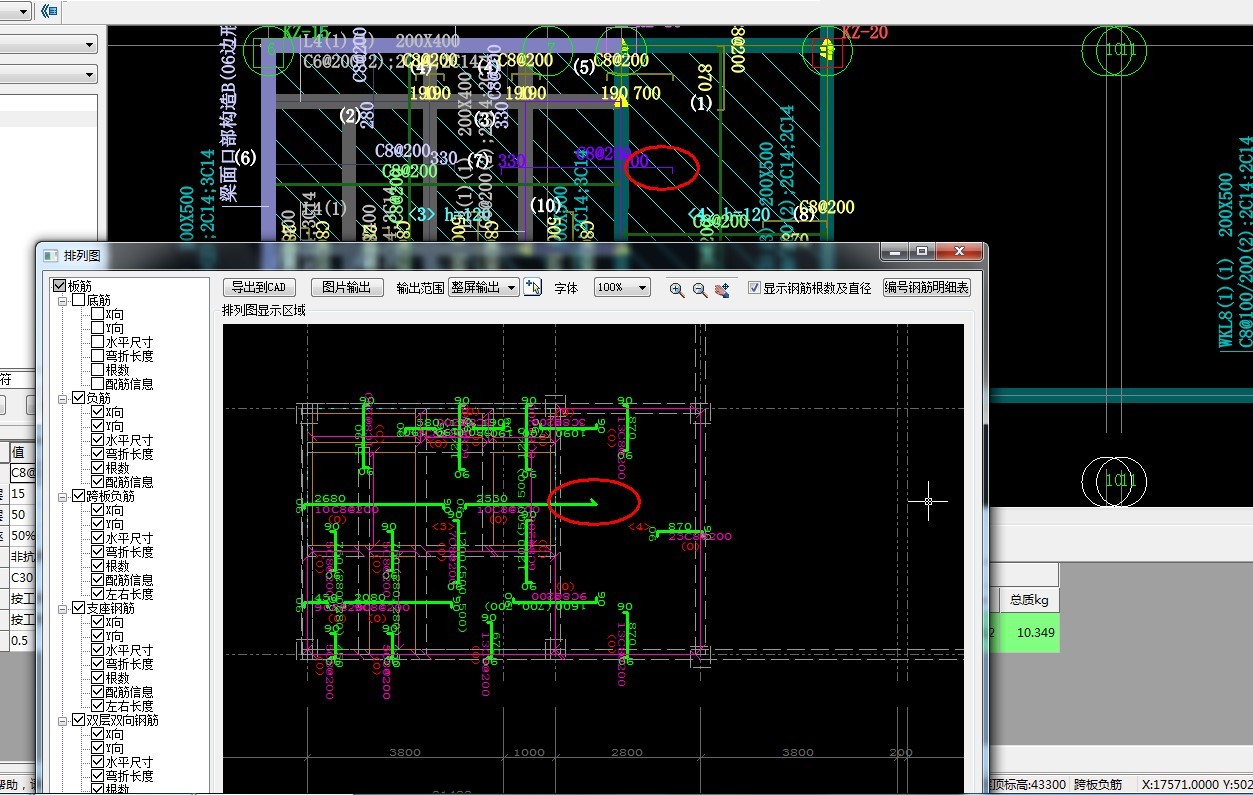Uncheck the 跨板负筋 checkbox
1253x795 pixels.
[79, 496]
